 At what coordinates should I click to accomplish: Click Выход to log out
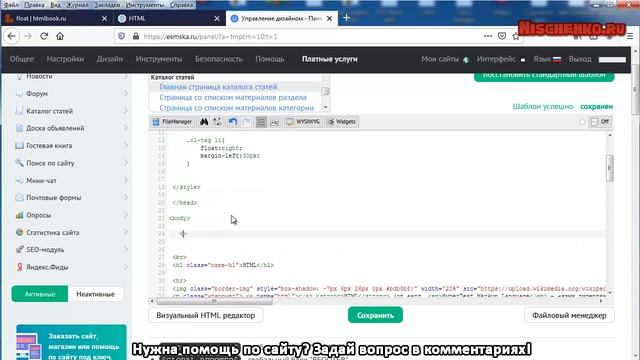click(580, 59)
